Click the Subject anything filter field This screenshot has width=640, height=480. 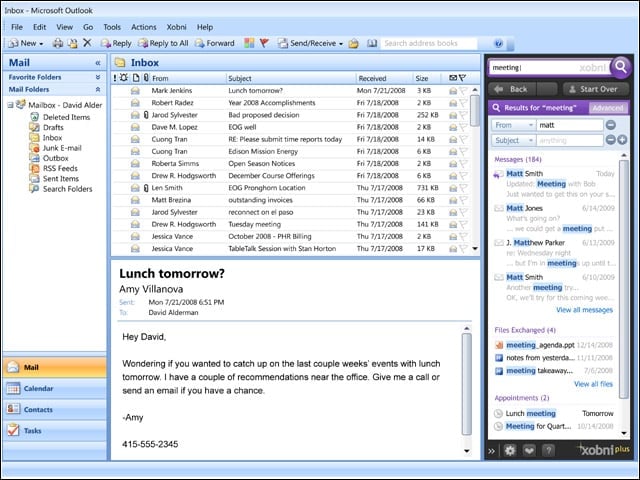click(570, 140)
